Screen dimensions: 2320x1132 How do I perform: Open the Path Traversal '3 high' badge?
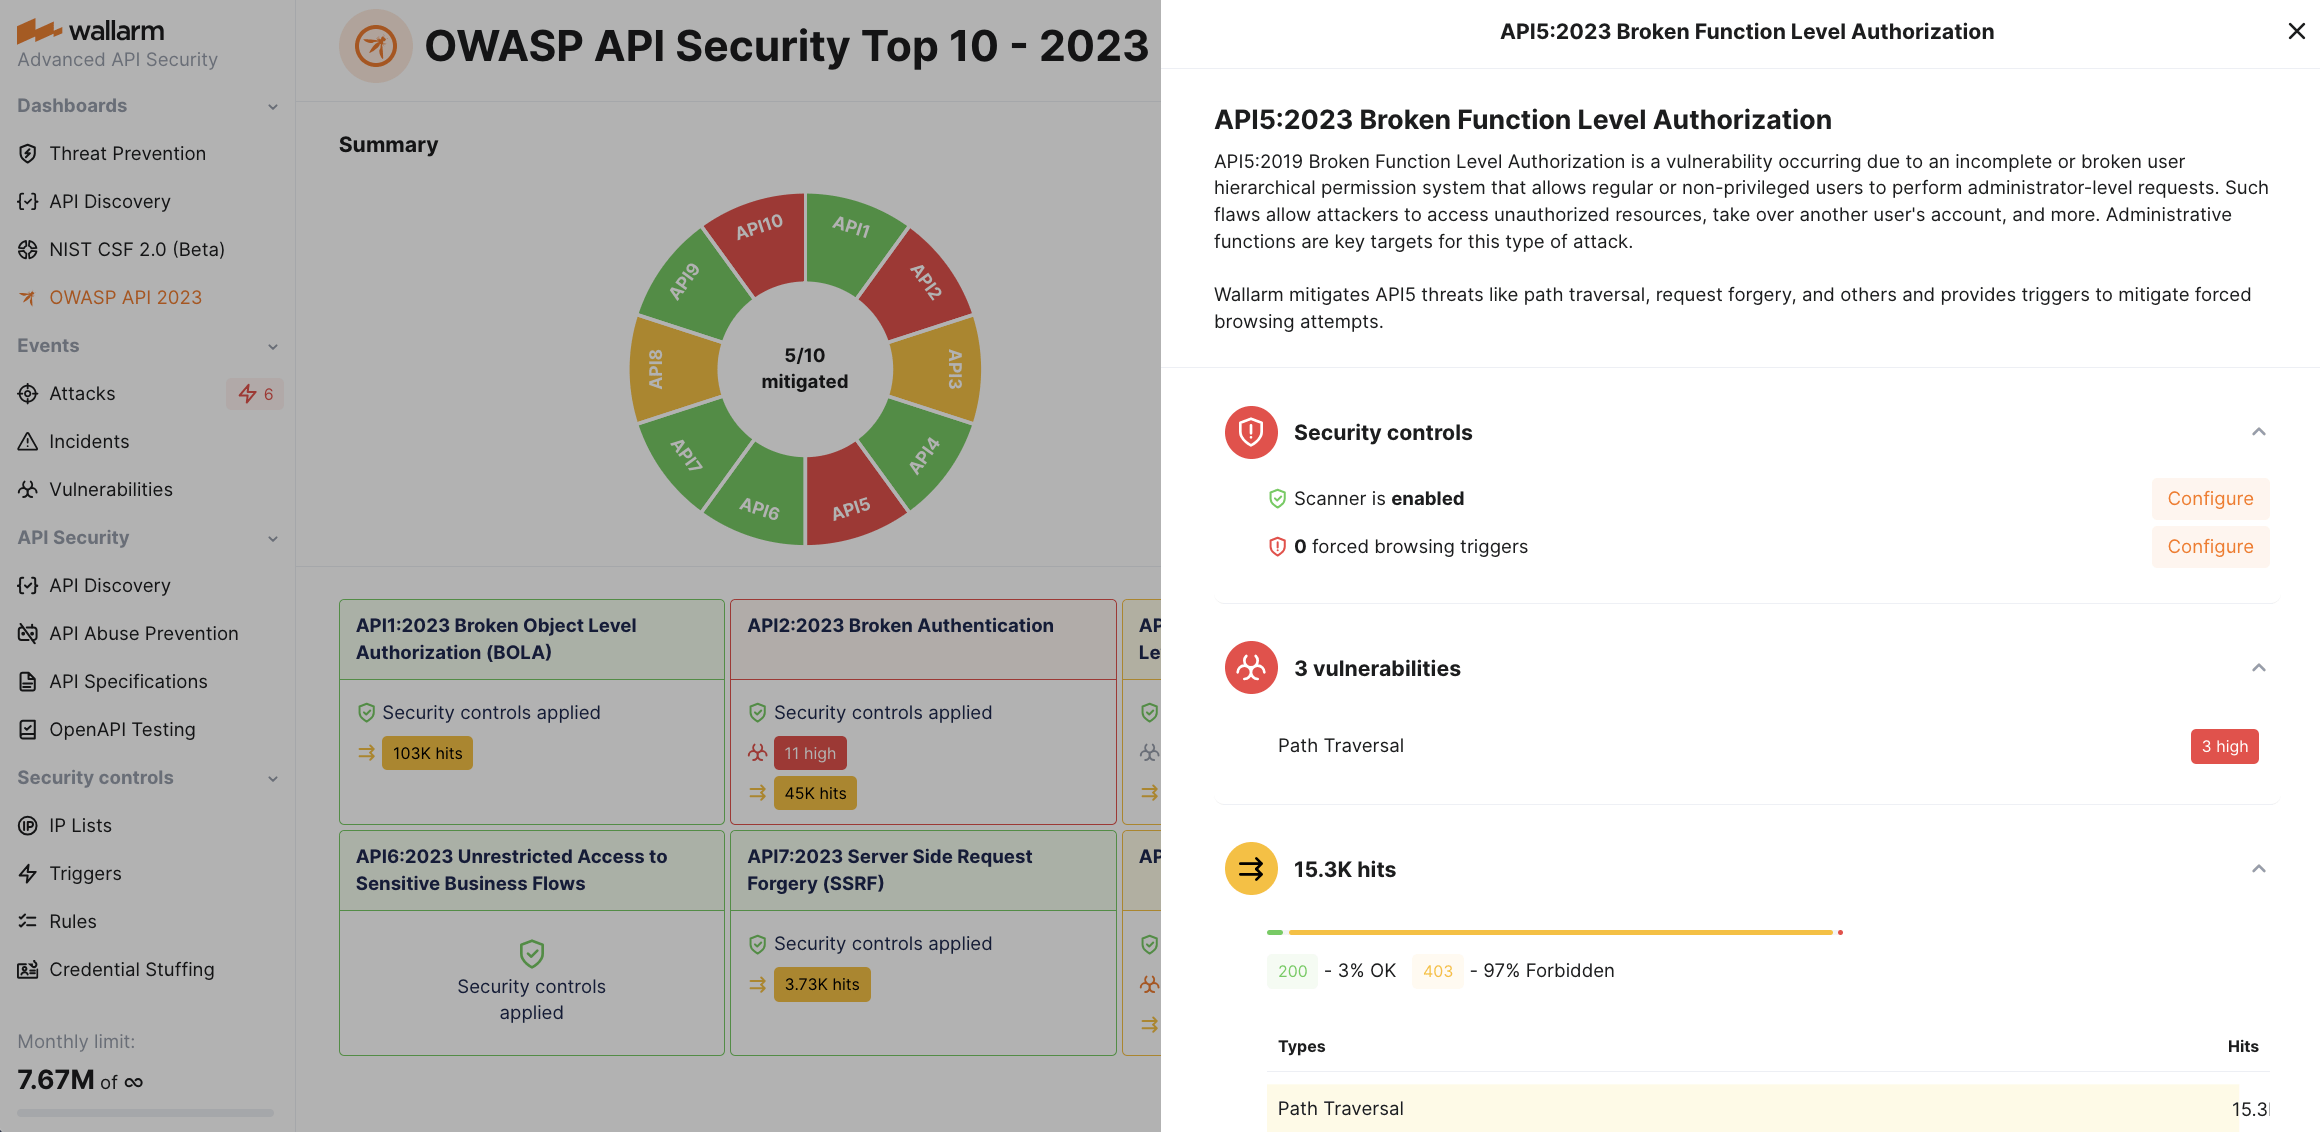click(2224, 746)
